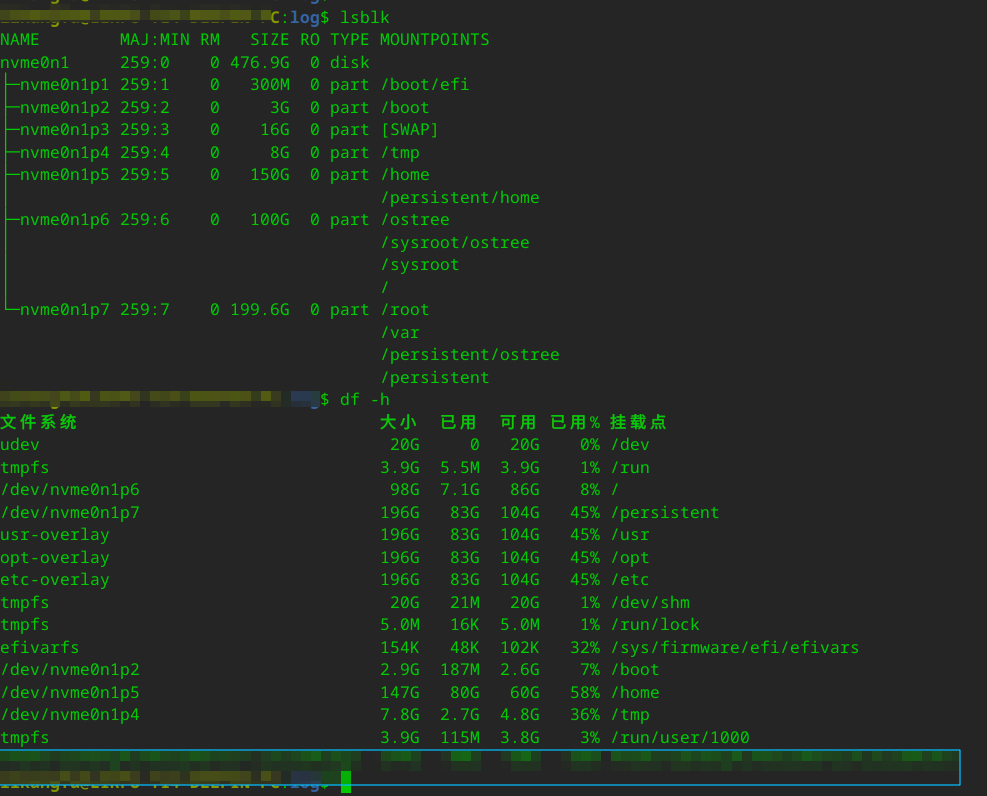Select "/dev/nvme0n1p4" in the df output
Screen dimensions: 987x796
pos(70,714)
